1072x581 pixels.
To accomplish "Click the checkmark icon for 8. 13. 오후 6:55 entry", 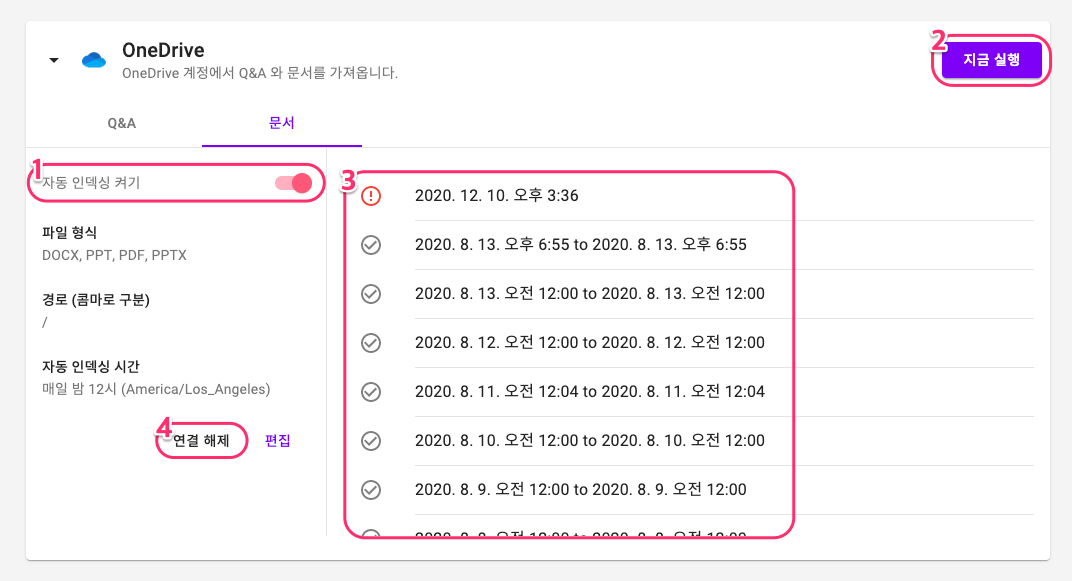I will (x=371, y=245).
